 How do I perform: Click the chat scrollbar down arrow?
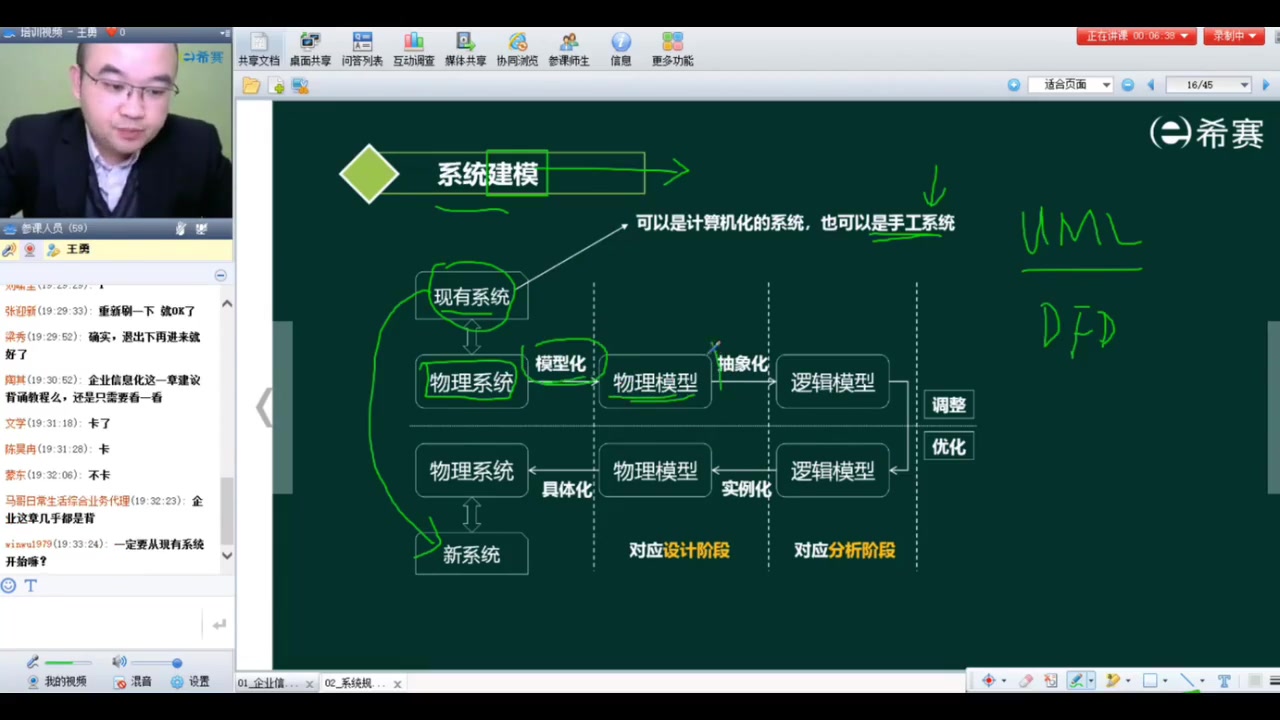(x=227, y=555)
